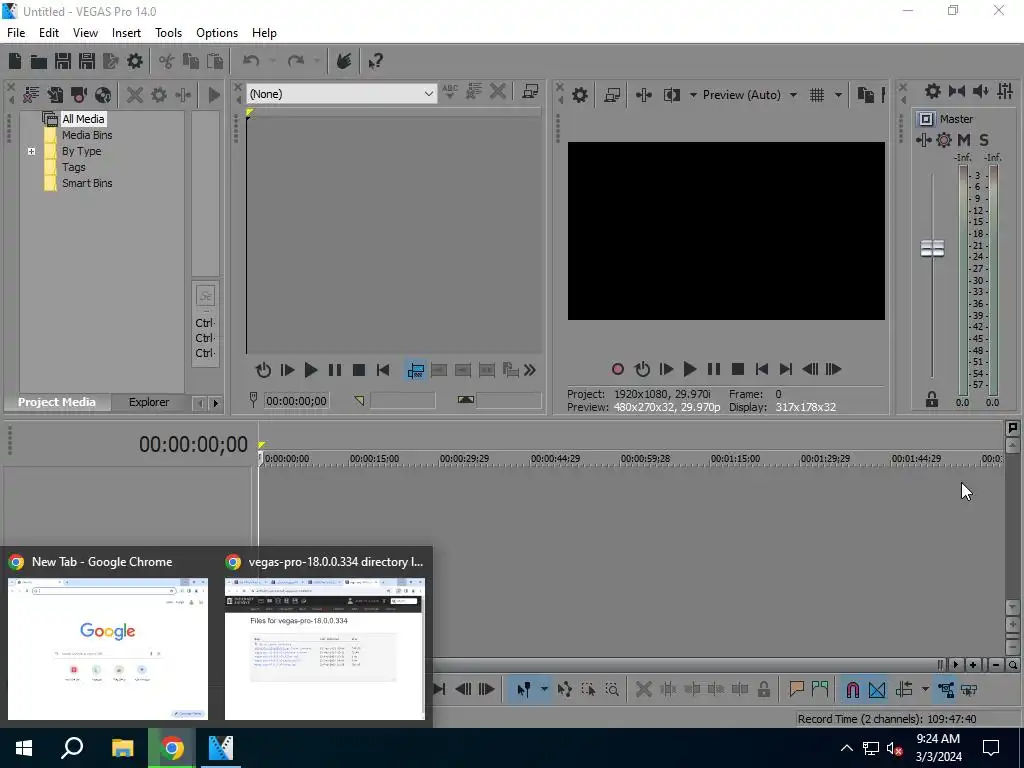
Task: Open Preview (Auto) quality dropdown
Action: point(793,95)
